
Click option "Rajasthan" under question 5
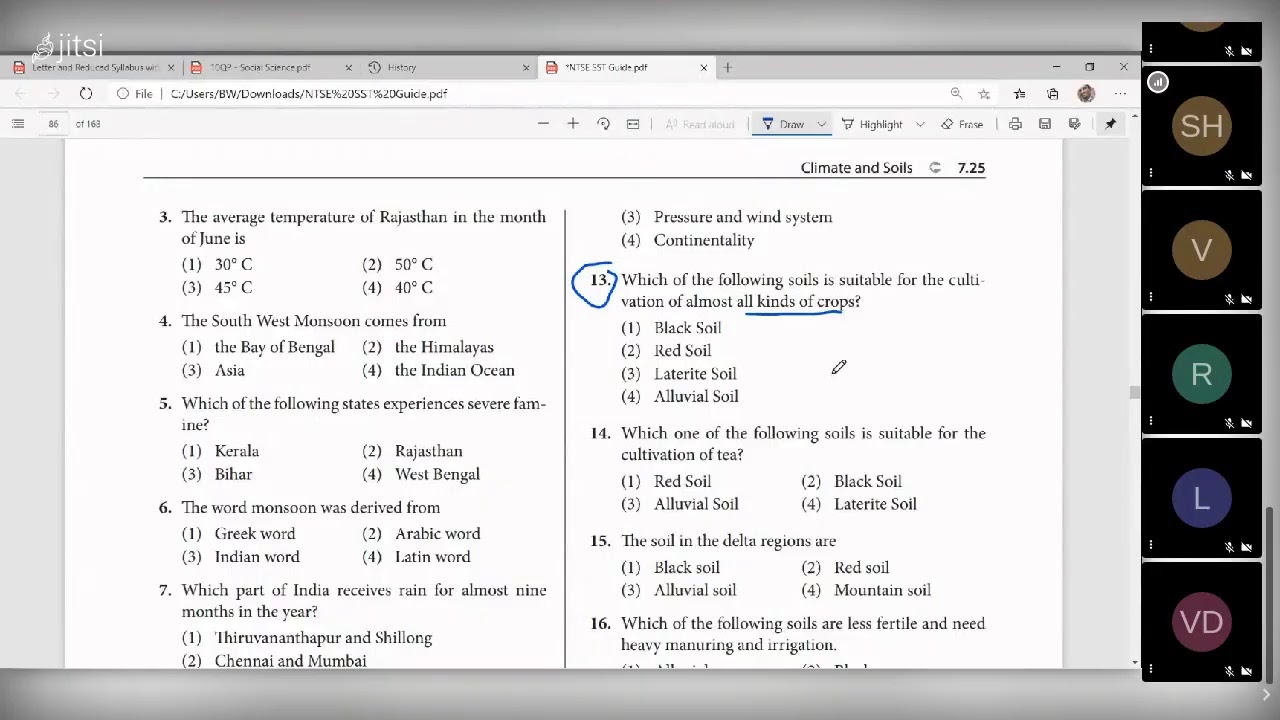(x=428, y=452)
